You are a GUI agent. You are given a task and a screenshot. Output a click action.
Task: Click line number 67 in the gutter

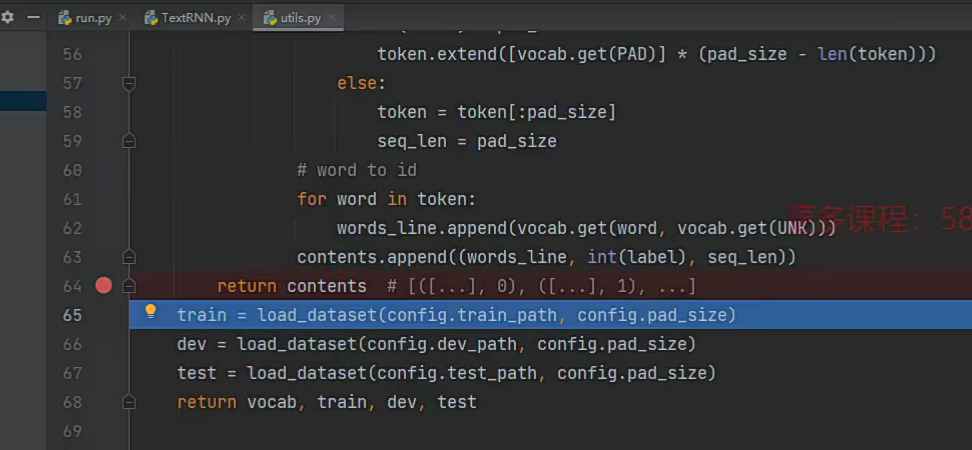pyautogui.click(x=71, y=373)
